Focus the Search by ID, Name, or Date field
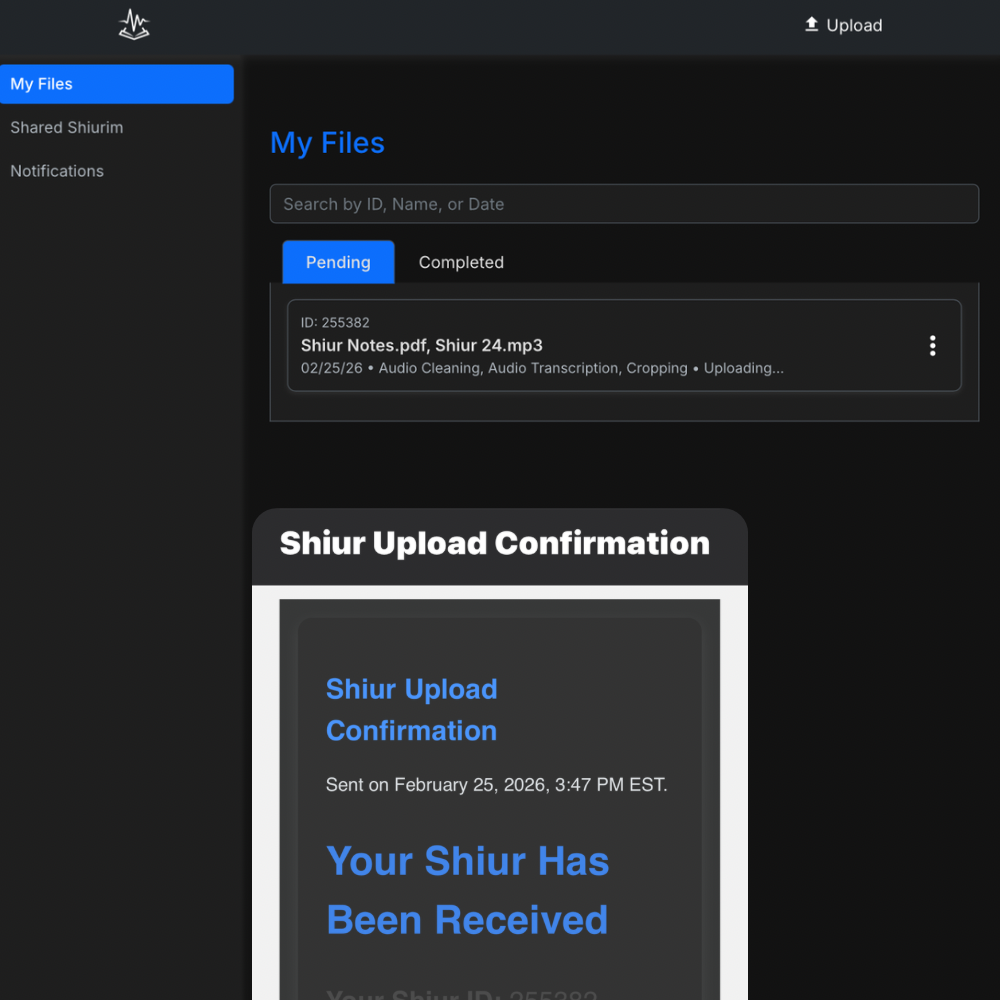This screenshot has width=1000, height=1000. coord(624,204)
